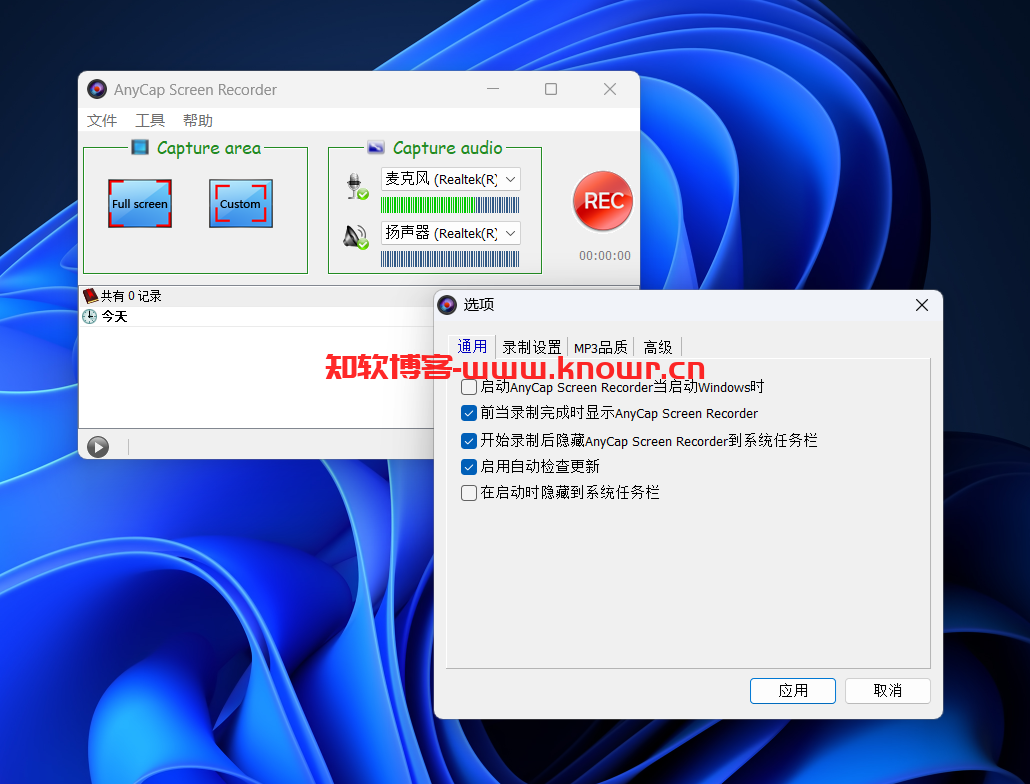Click the AnyCap logo in the main title bar
Viewport: 1030px width, 784px height.
click(x=97, y=89)
